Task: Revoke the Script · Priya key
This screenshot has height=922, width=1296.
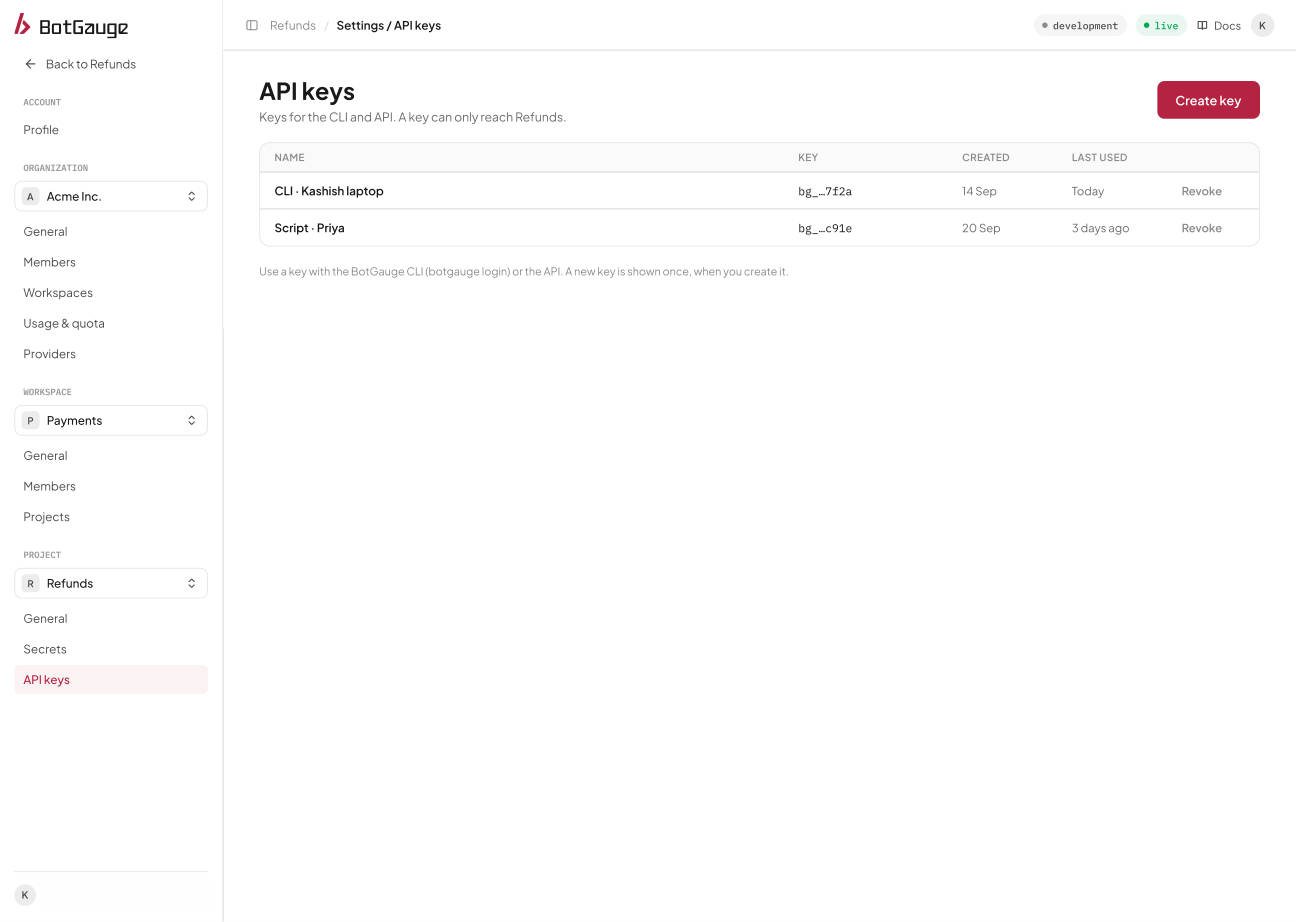Action: [1201, 228]
